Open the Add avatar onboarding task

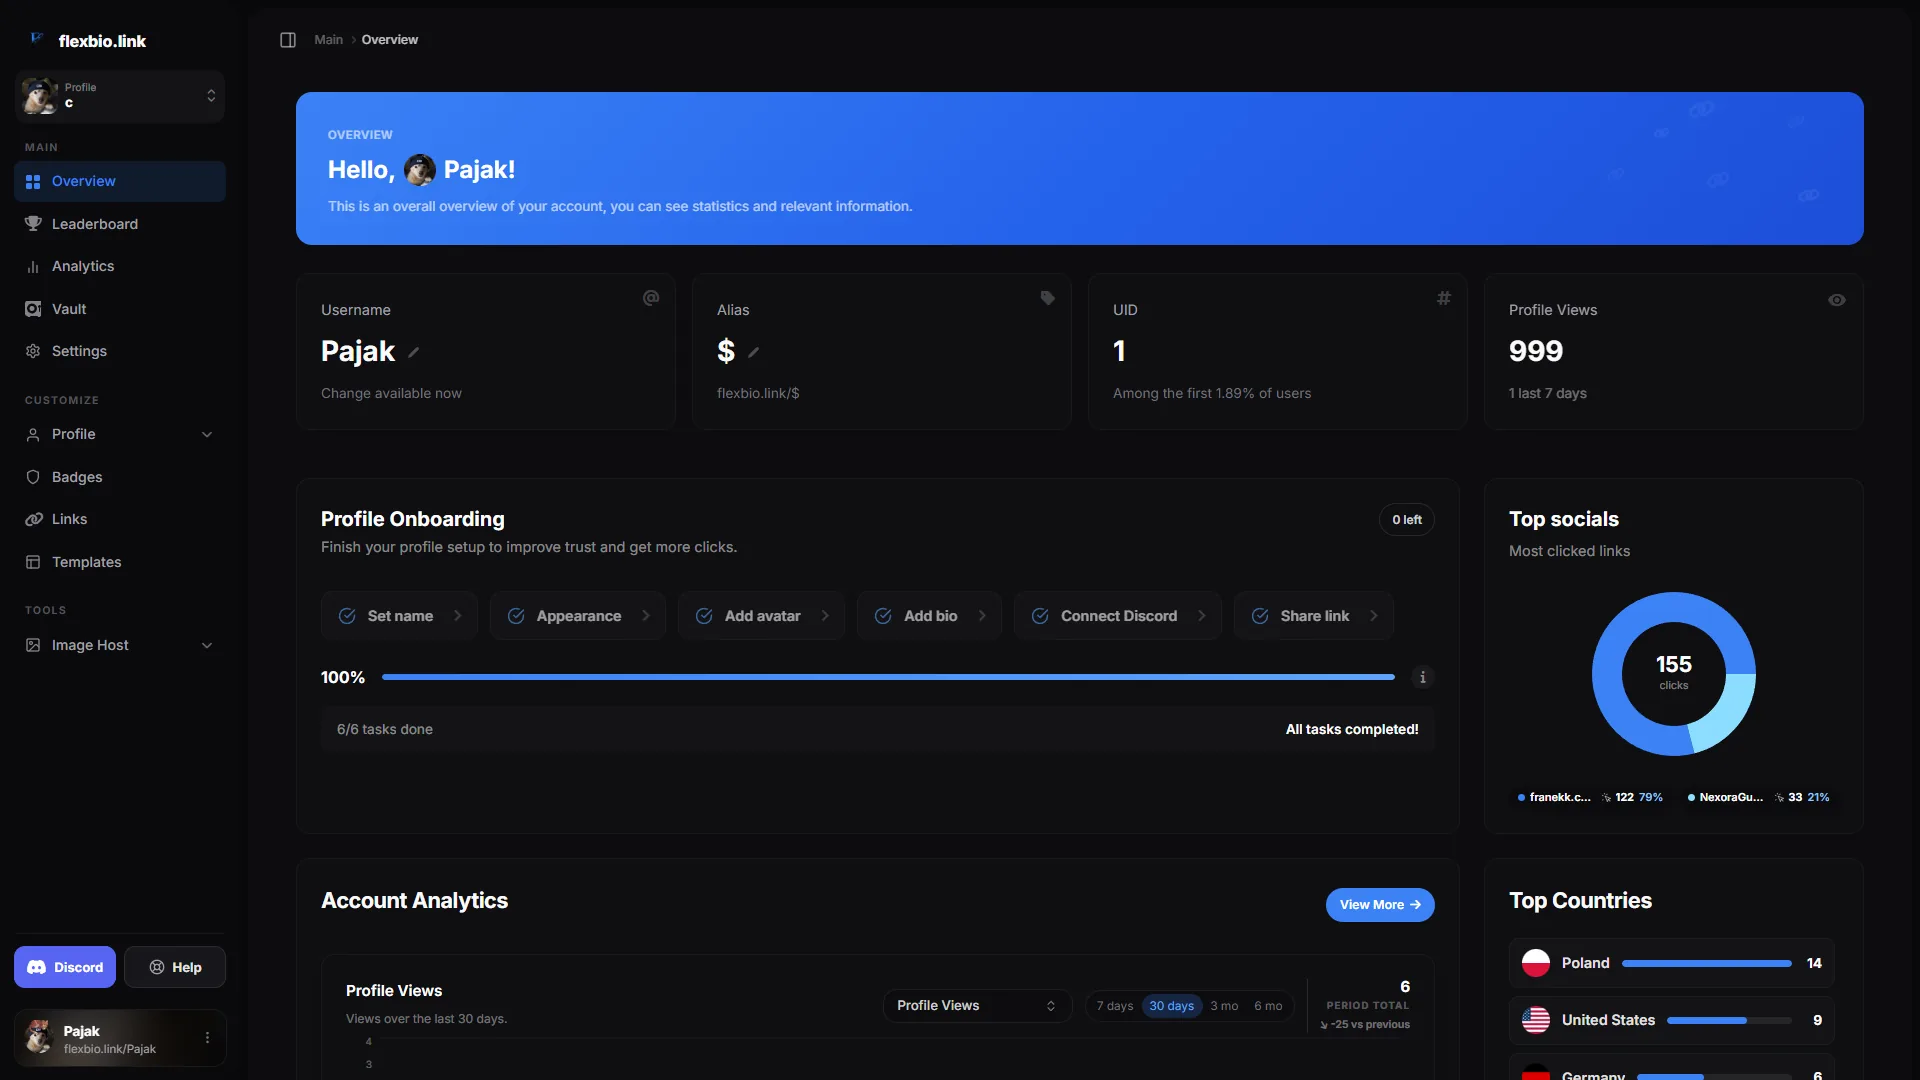coord(762,616)
